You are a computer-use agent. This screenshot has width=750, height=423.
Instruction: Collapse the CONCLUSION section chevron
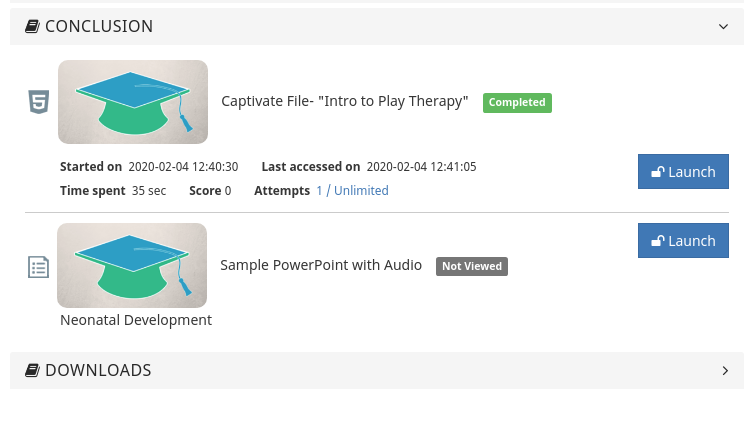coord(724,27)
